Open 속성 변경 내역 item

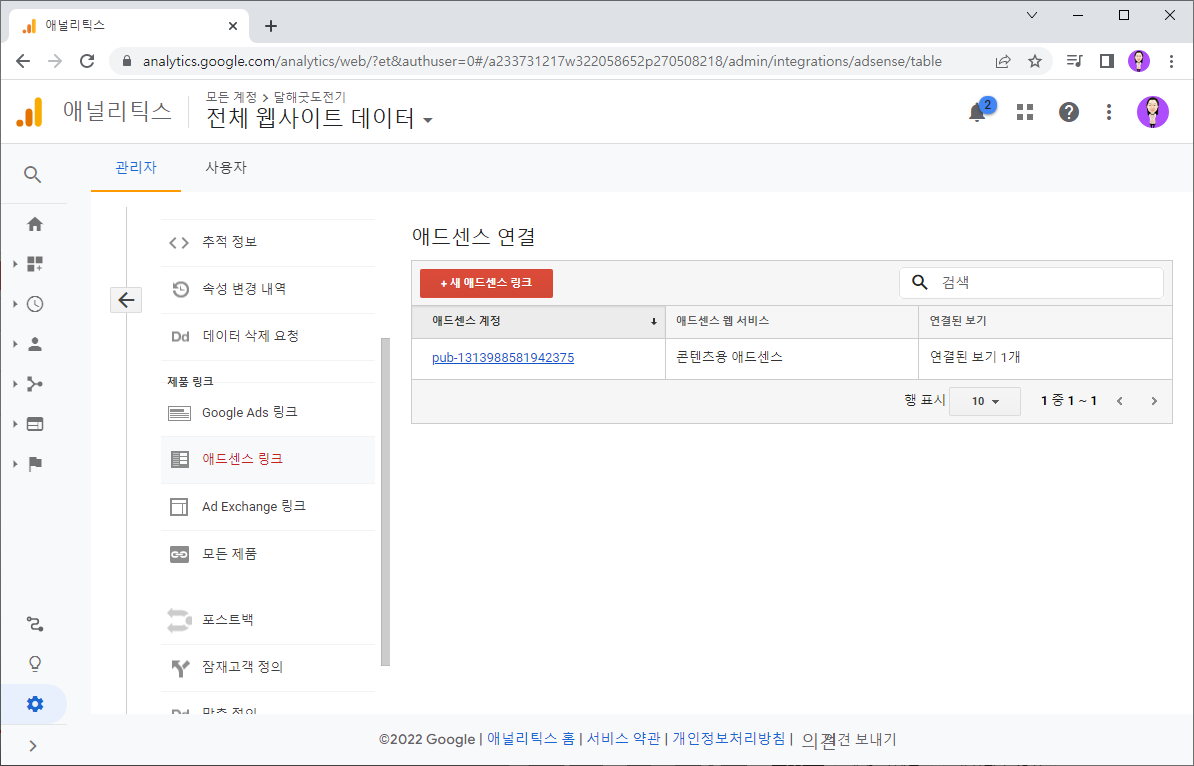click(268, 289)
